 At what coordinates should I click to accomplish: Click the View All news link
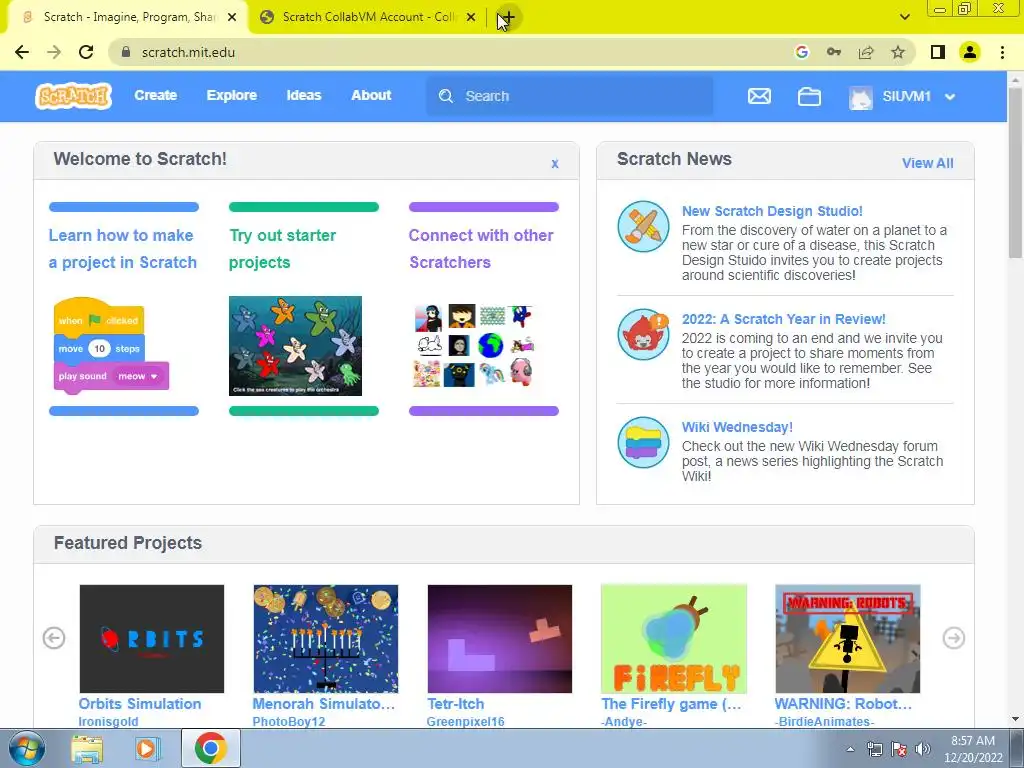[927, 163]
